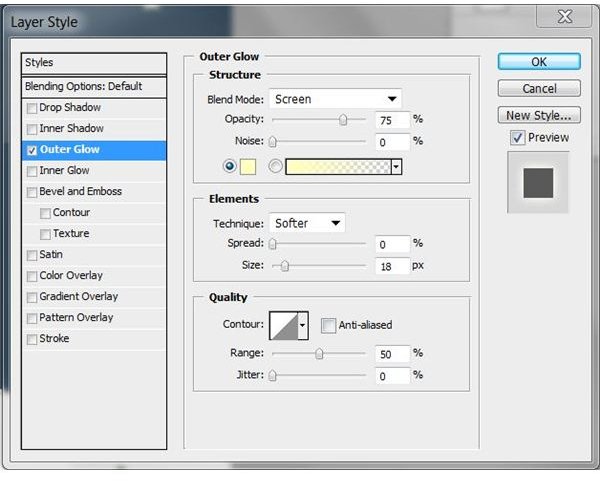Enable the Color Overlay checkbox

32,277
